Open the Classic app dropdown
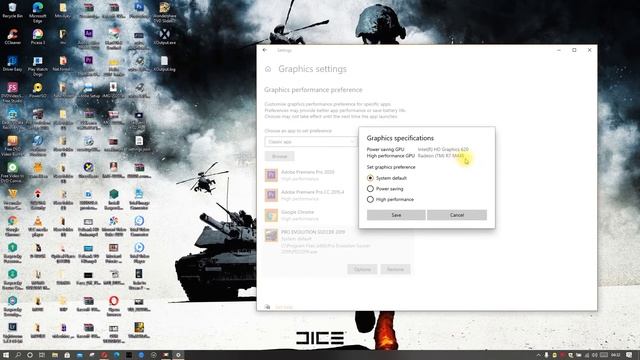This screenshot has height=360, width=640. [311, 142]
